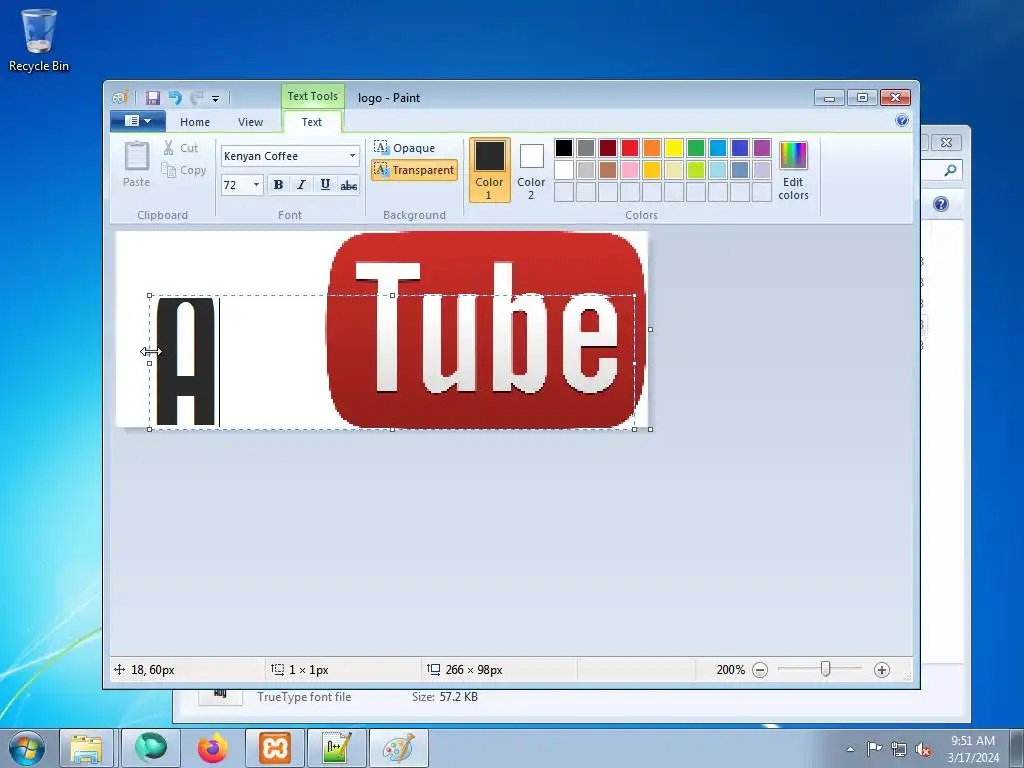The width and height of the screenshot is (1024, 768).
Task: Open XAMPP from the taskbar
Action: [275, 748]
